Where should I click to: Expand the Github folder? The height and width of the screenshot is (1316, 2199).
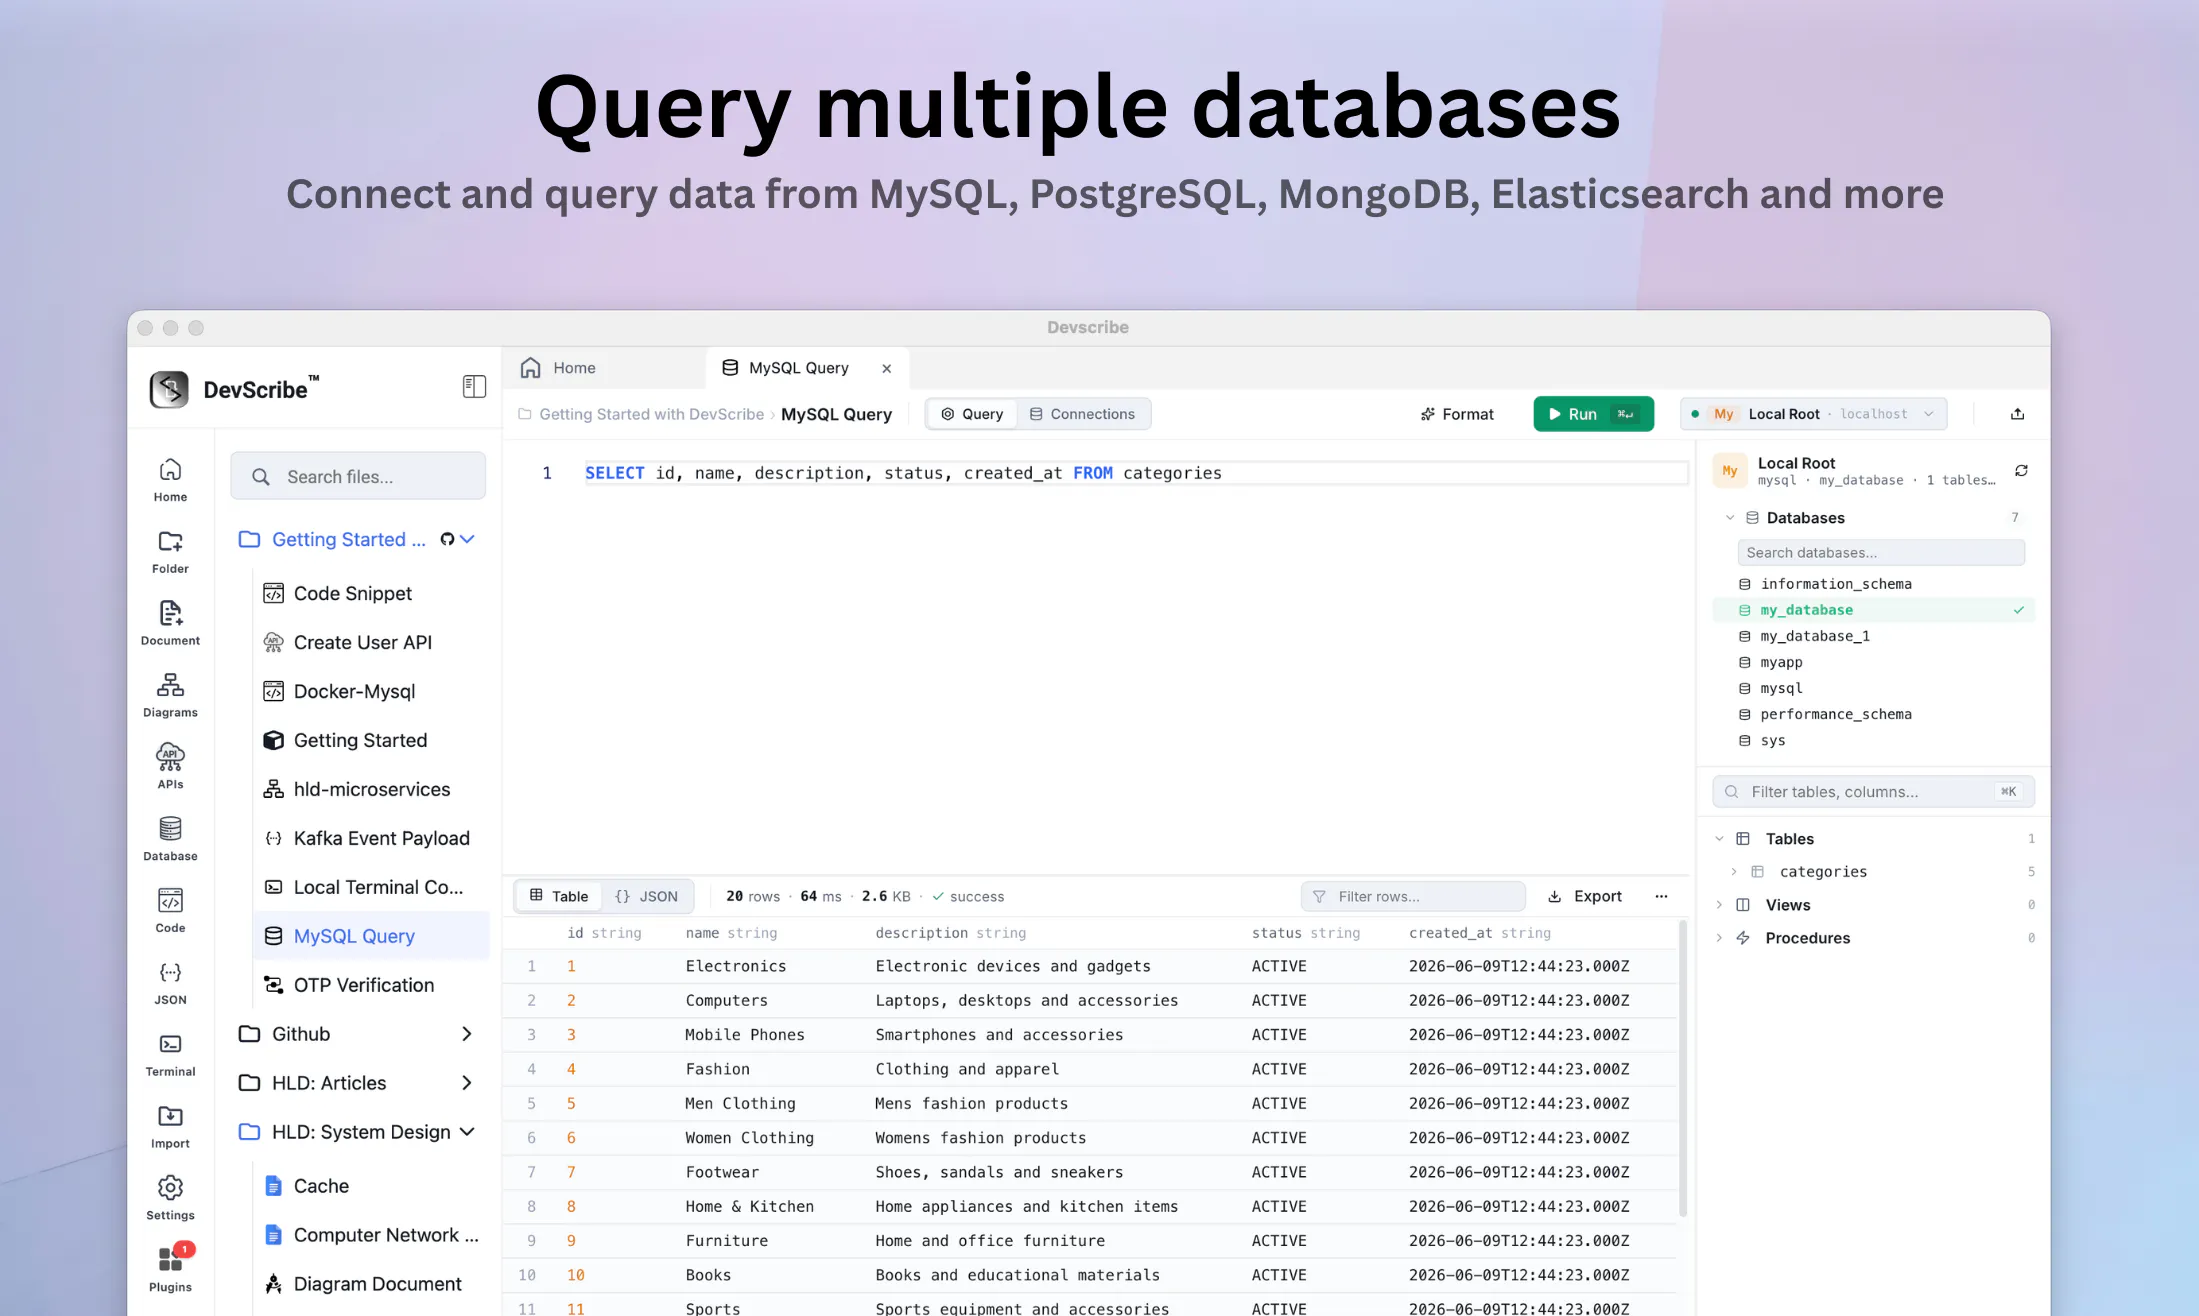click(467, 1034)
